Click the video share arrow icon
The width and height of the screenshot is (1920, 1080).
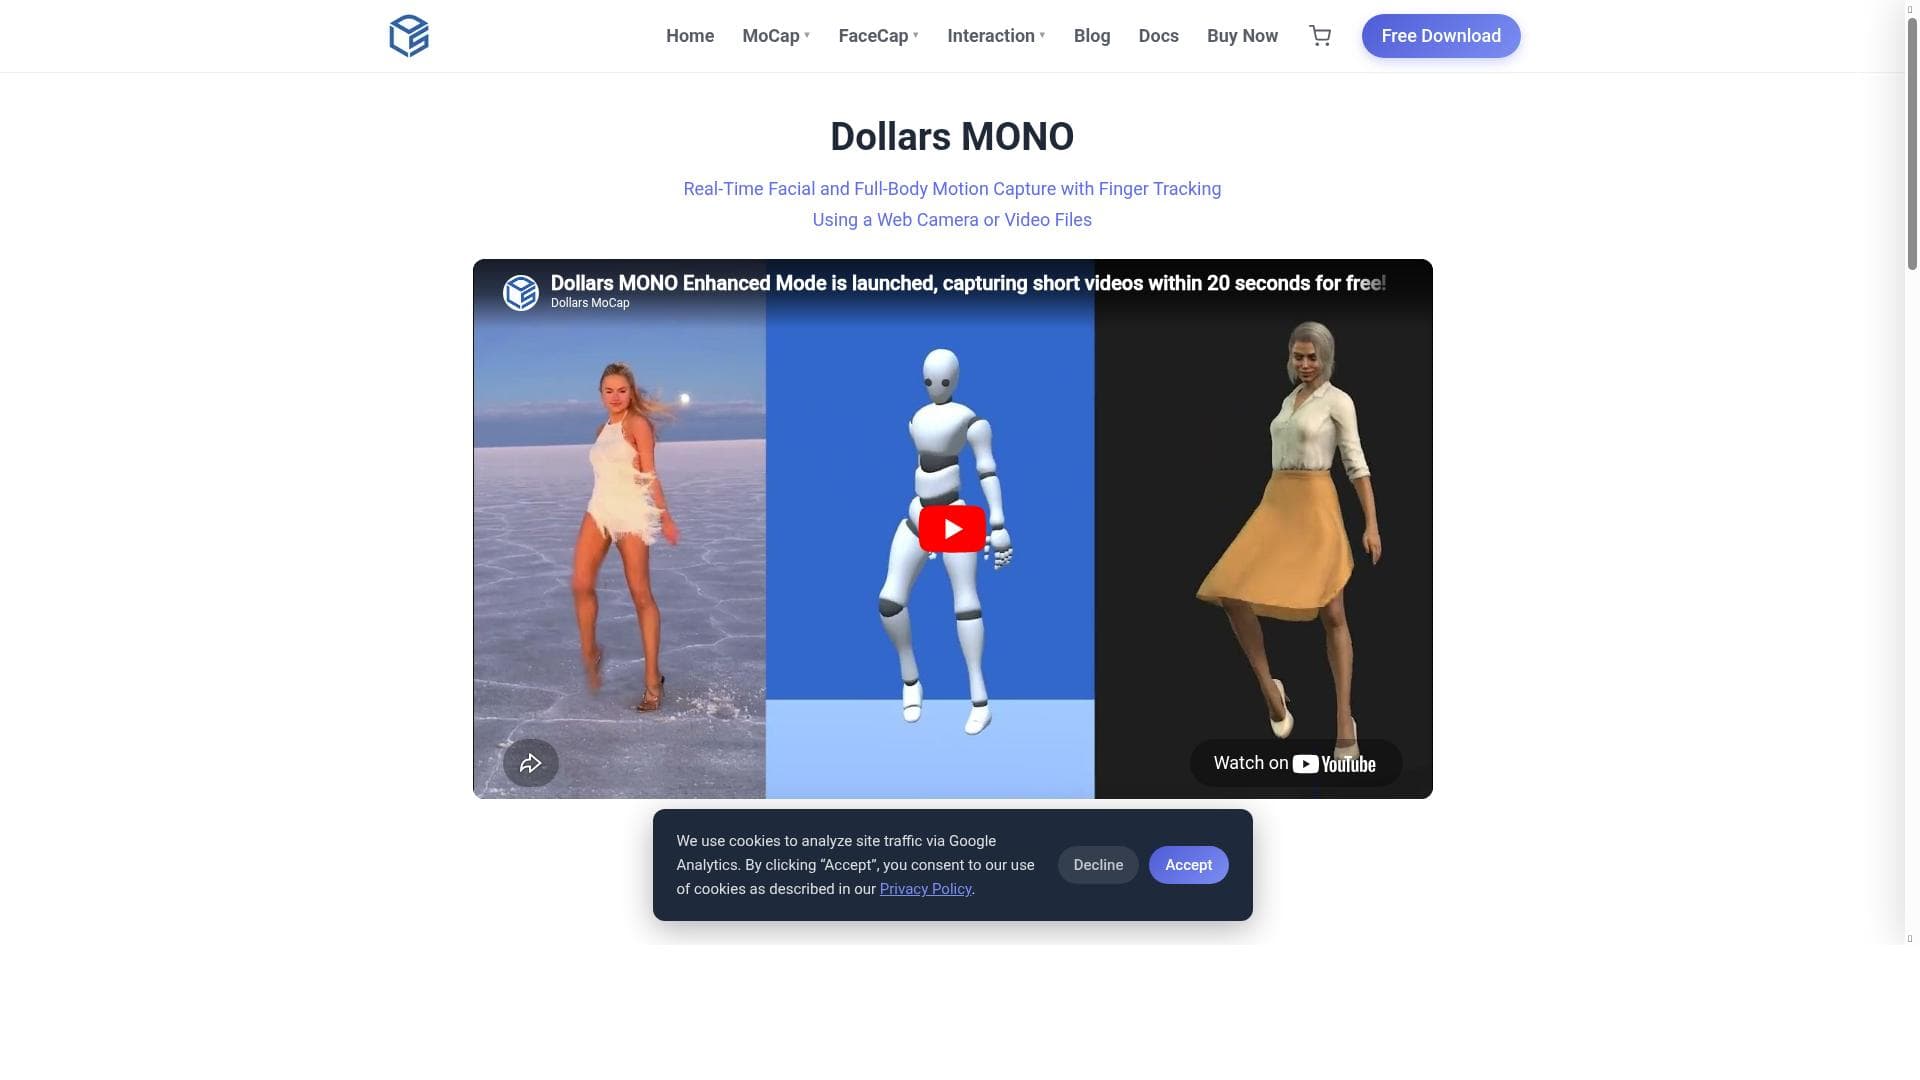[x=531, y=763]
